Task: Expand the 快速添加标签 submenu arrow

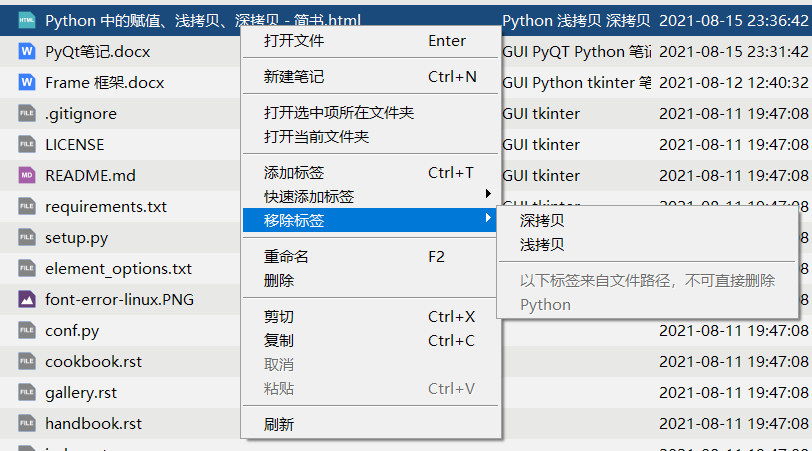Action: (488, 194)
